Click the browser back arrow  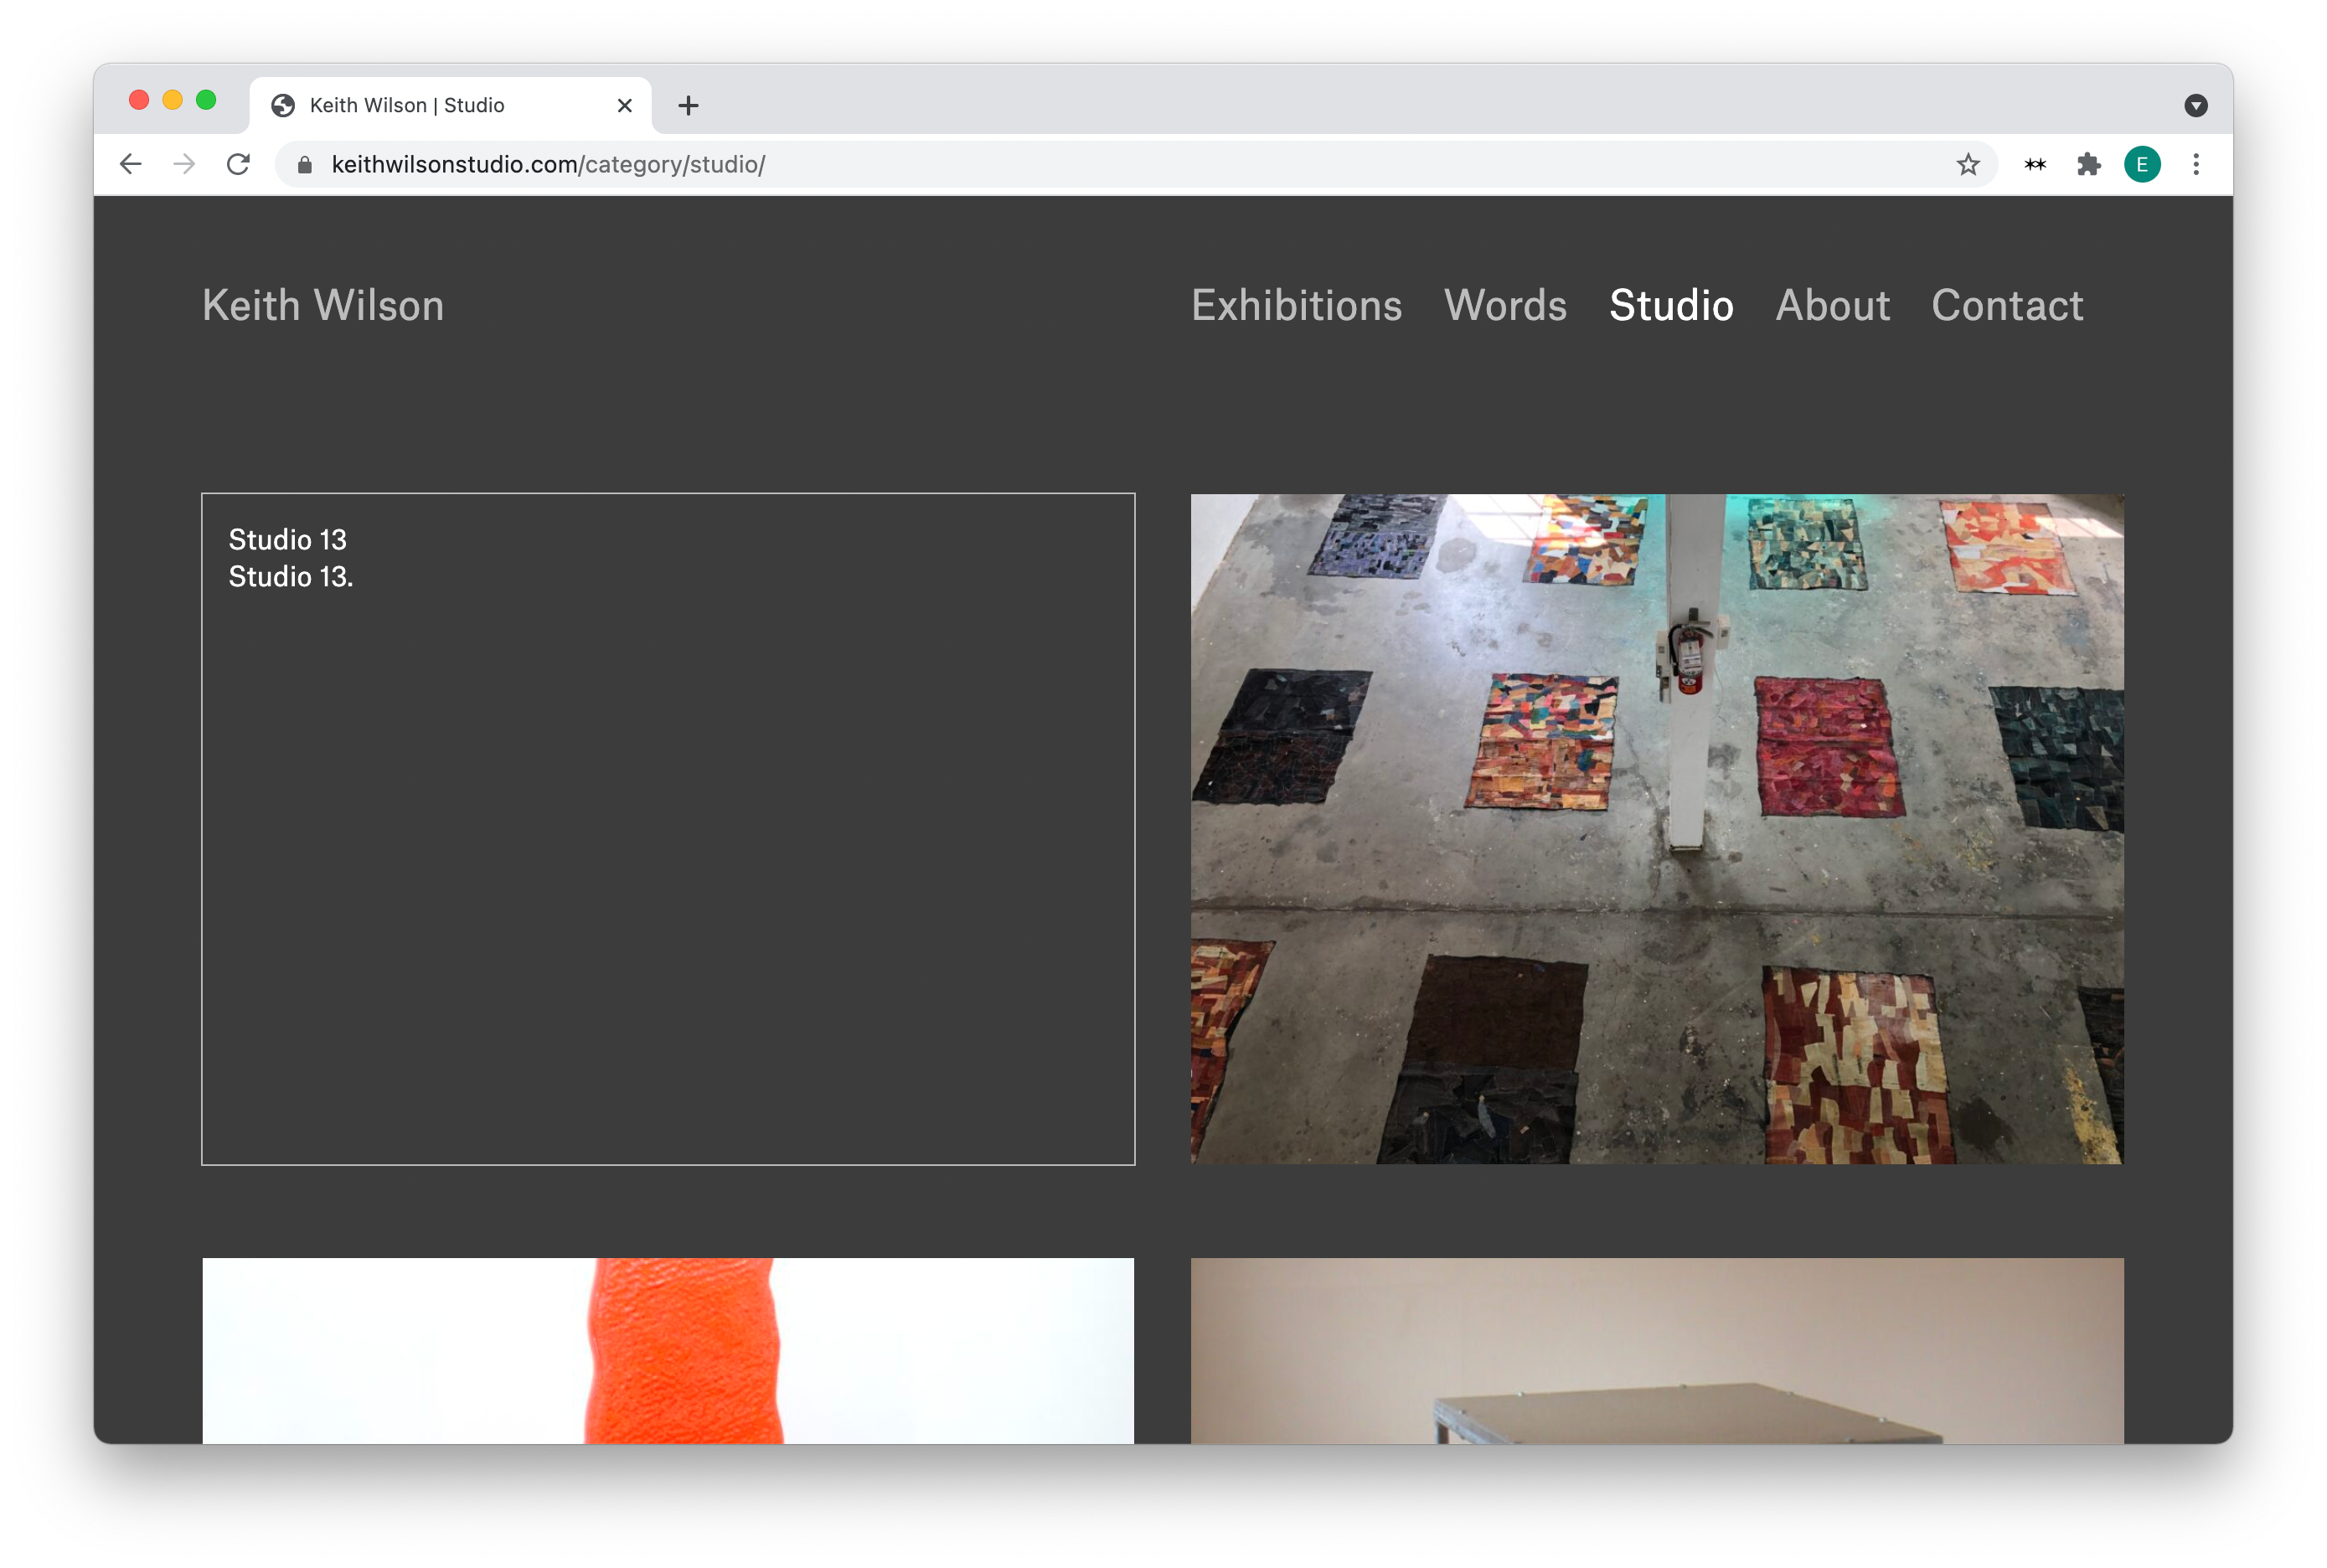(x=130, y=164)
